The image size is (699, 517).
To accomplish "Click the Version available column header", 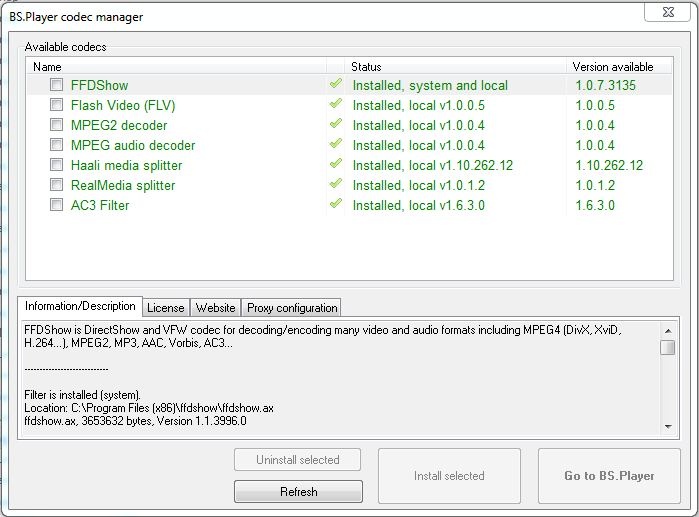I will pyautogui.click(x=619, y=67).
